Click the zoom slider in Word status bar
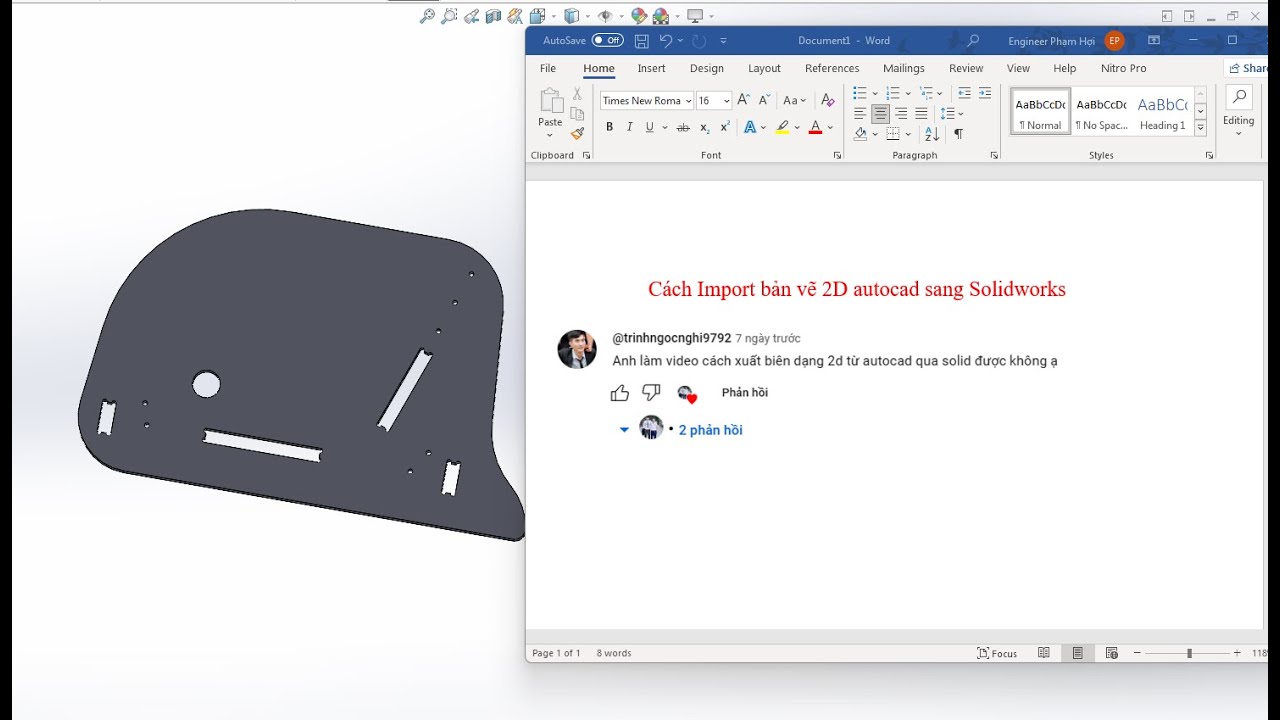Viewport: 1280px width, 720px height. 1189,653
